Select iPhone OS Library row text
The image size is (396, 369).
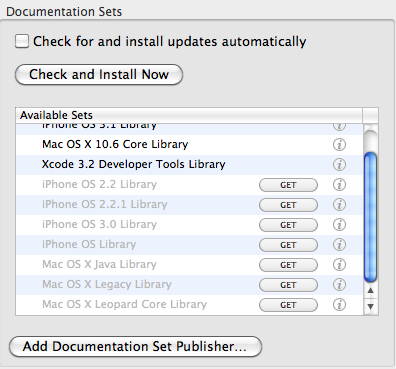[89, 244]
